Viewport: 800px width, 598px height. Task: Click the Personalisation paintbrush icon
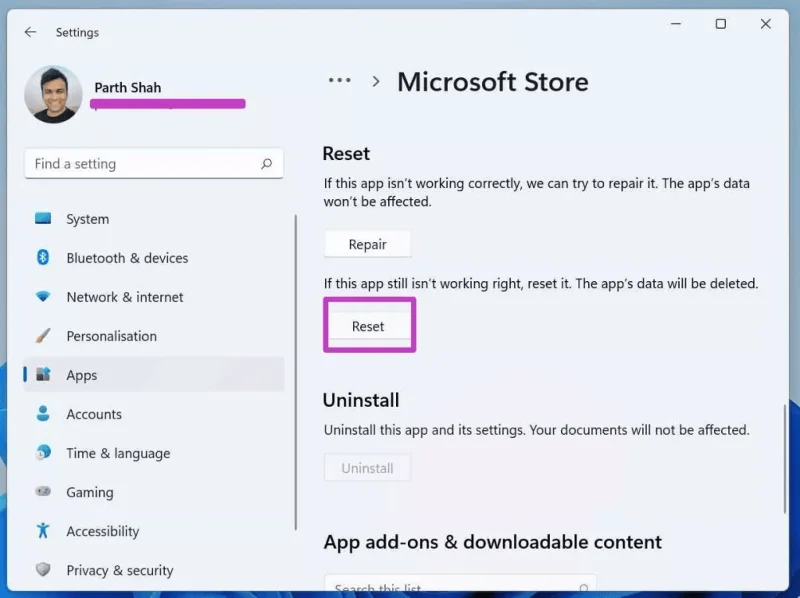coord(43,335)
